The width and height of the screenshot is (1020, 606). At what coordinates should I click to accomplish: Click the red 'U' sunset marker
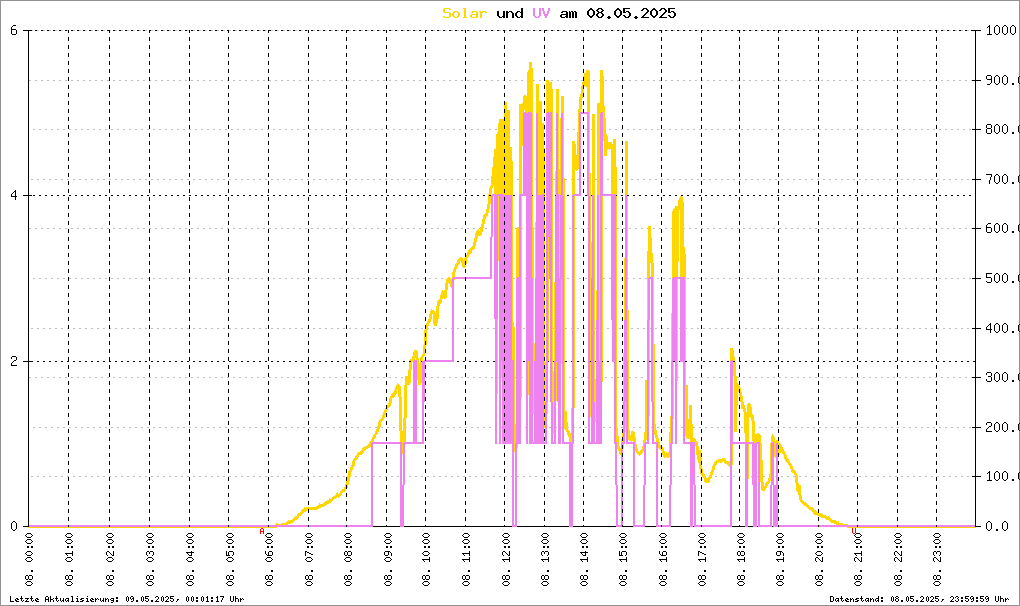coord(854,531)
